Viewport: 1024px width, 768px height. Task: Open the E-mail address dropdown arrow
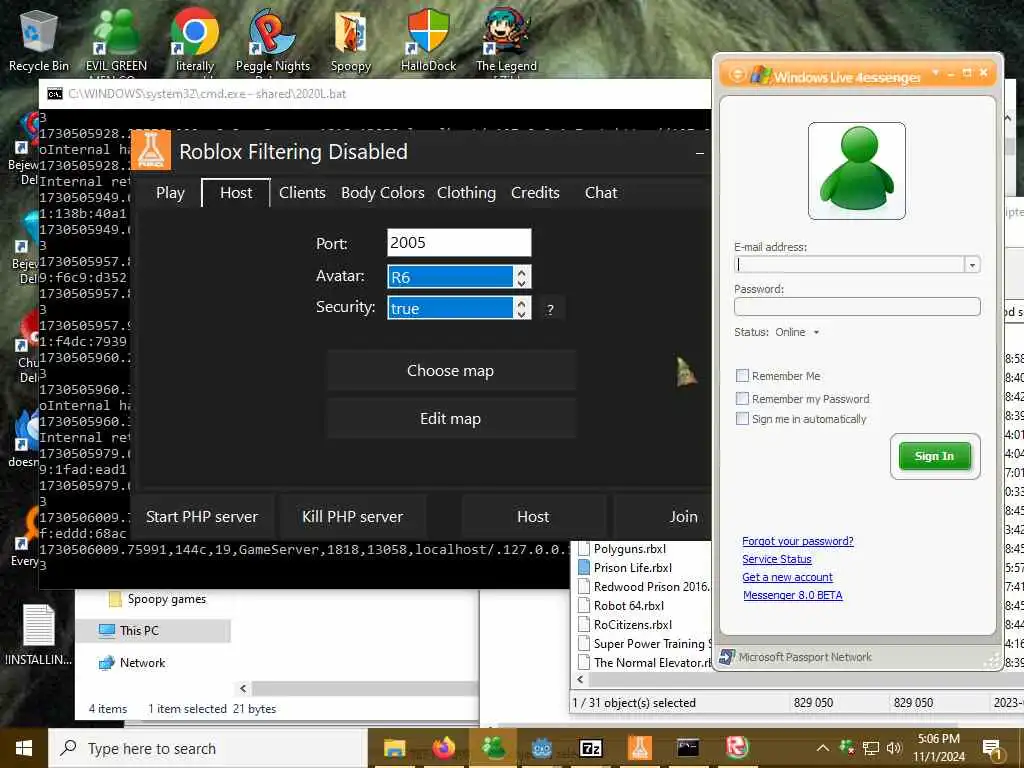click(x=972, y=264)
